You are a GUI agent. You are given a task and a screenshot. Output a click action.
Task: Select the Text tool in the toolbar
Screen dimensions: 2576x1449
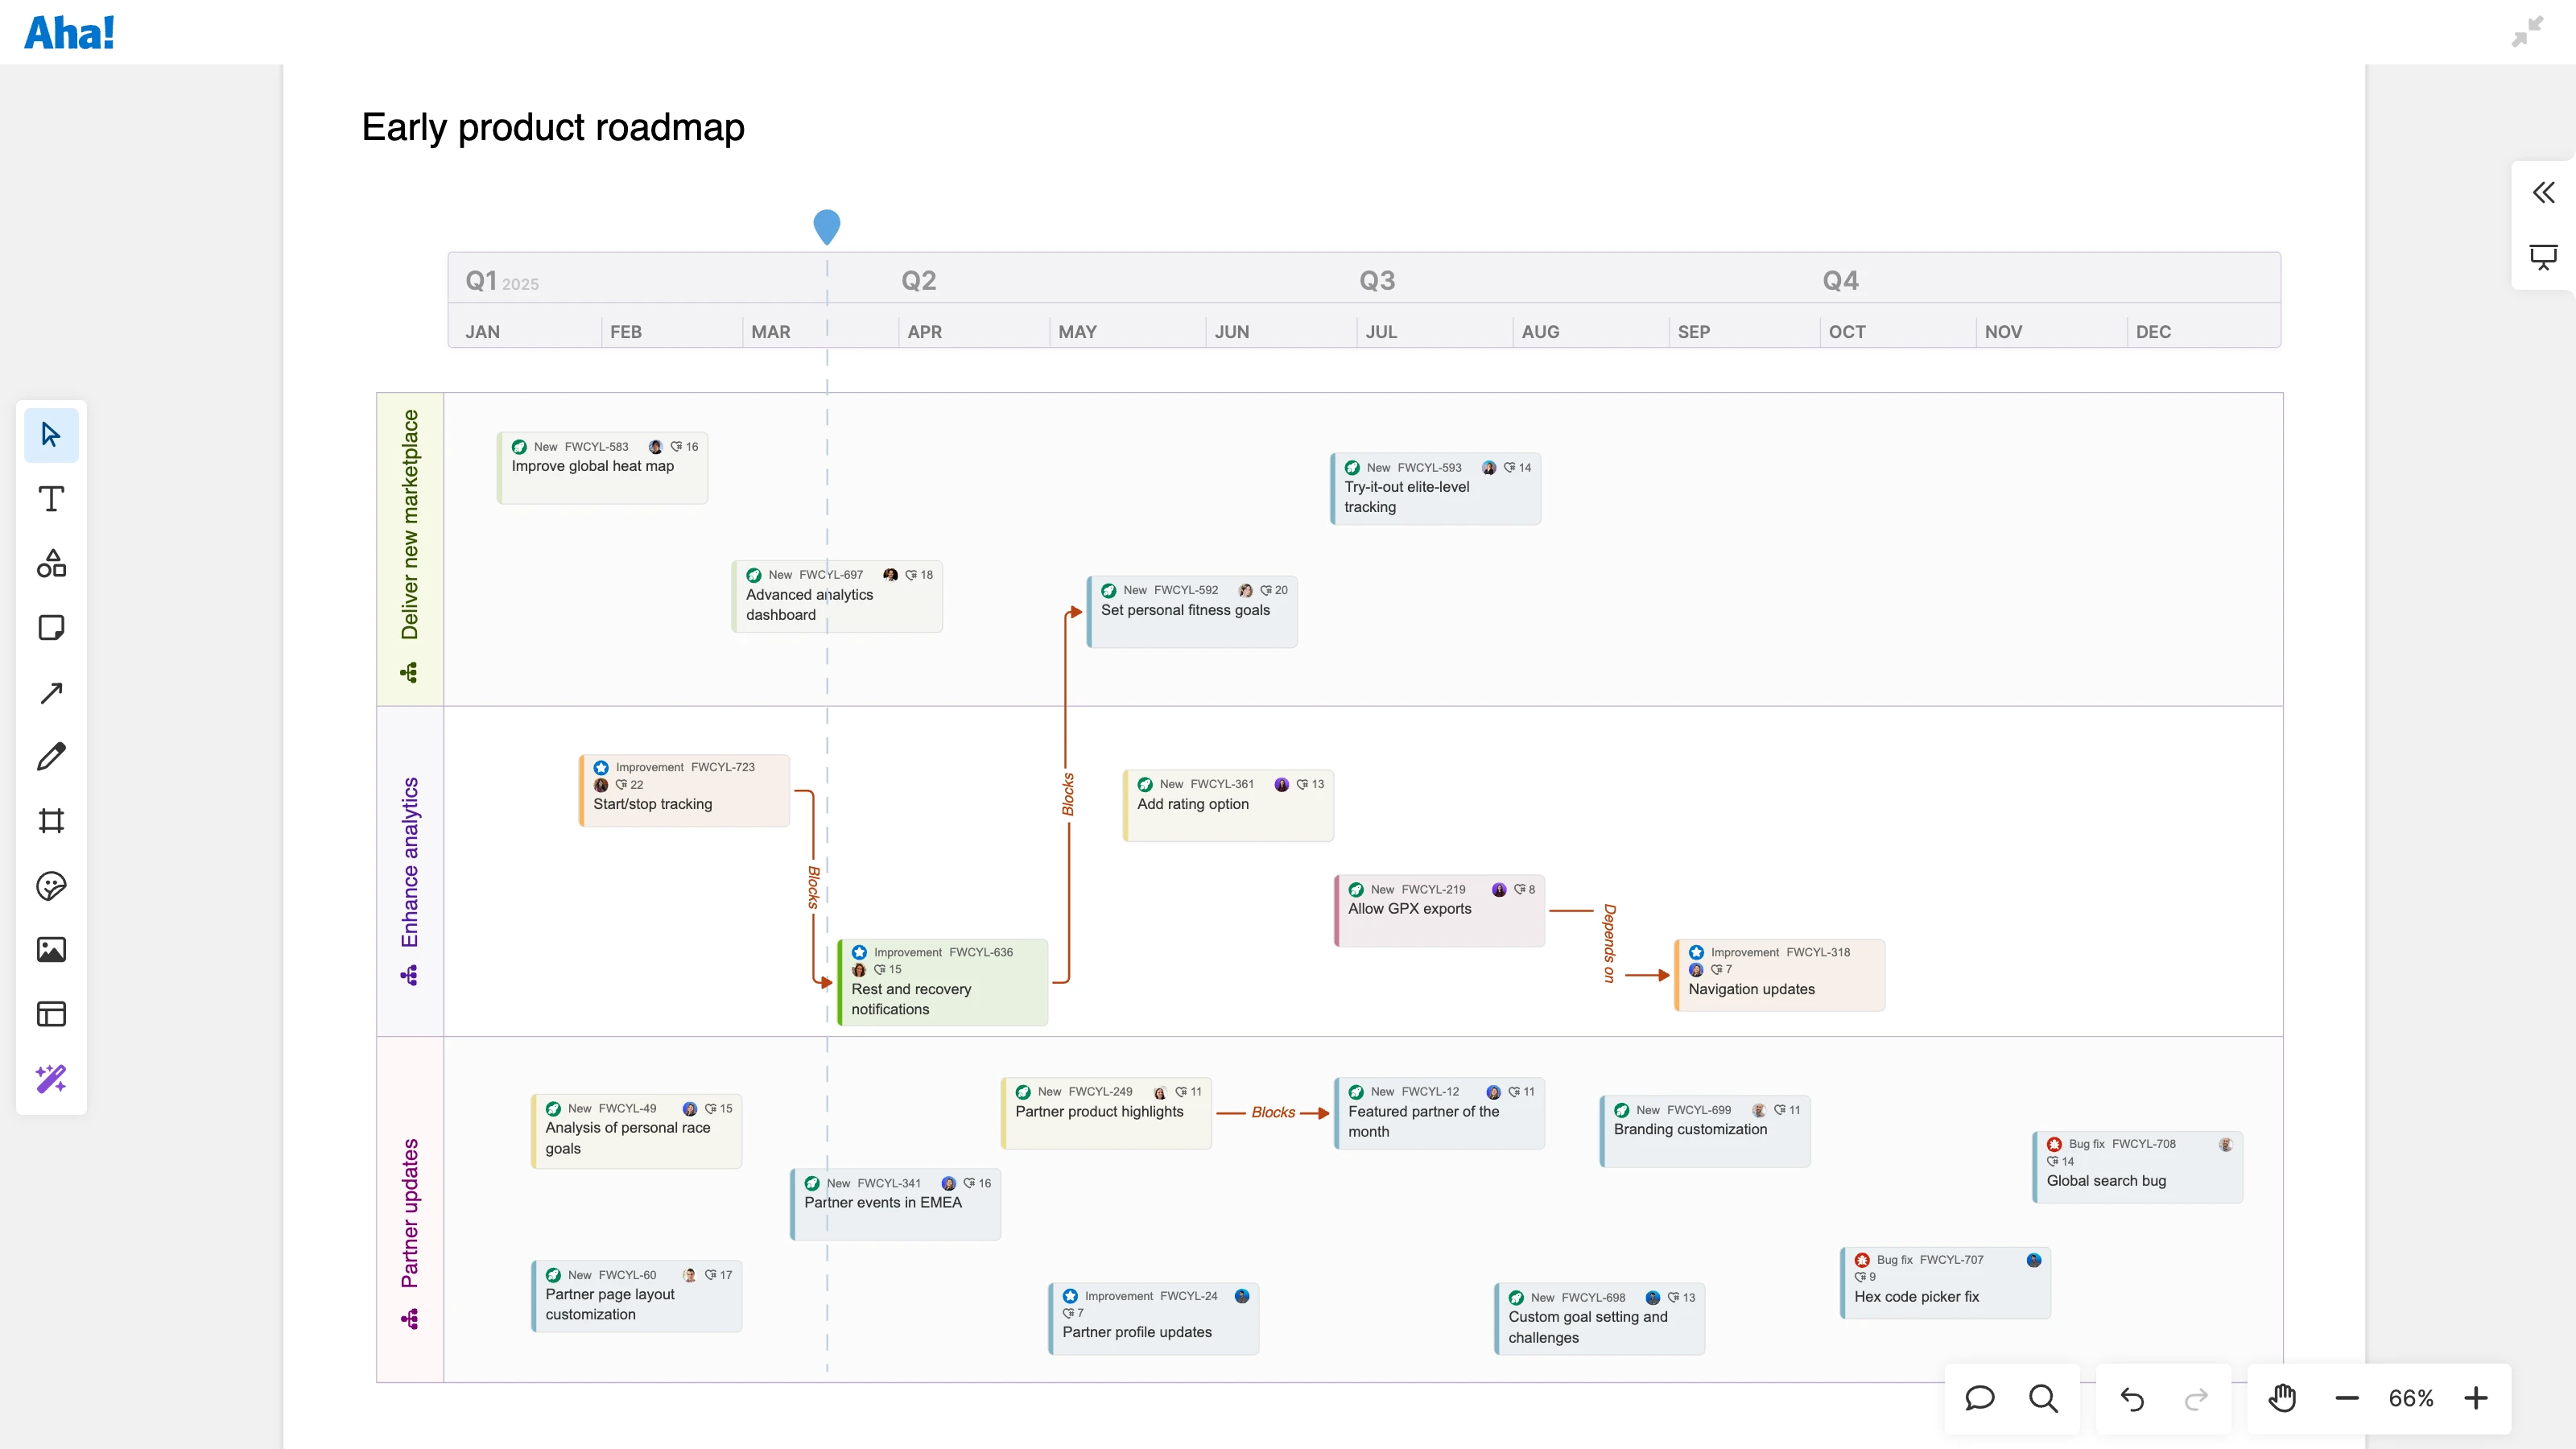coord(51,499)
